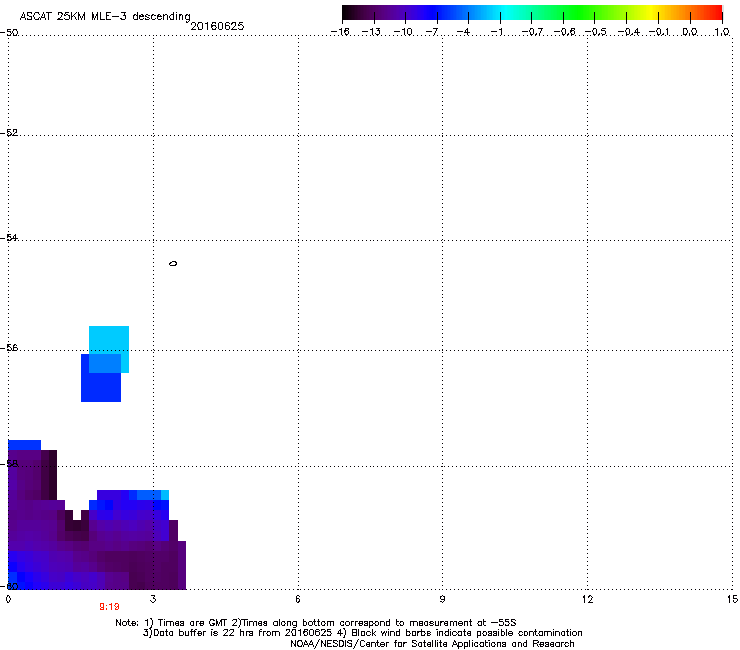
Task: Click the -13 color scale label
Action: [x=371, y=32]
